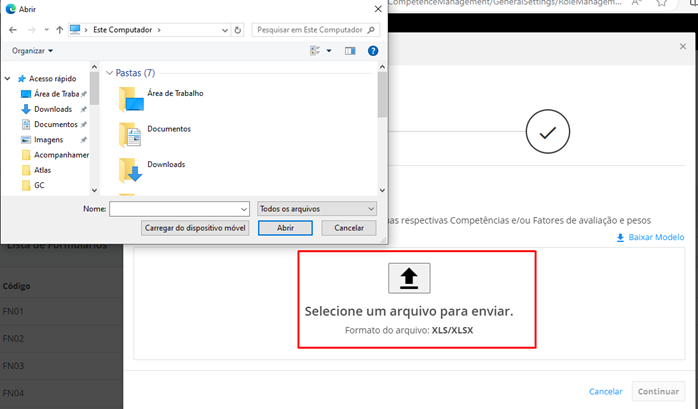Click the Nome file name field
Image resolution: width=698 pixels, height=409 pixels.
click(178, 208)
